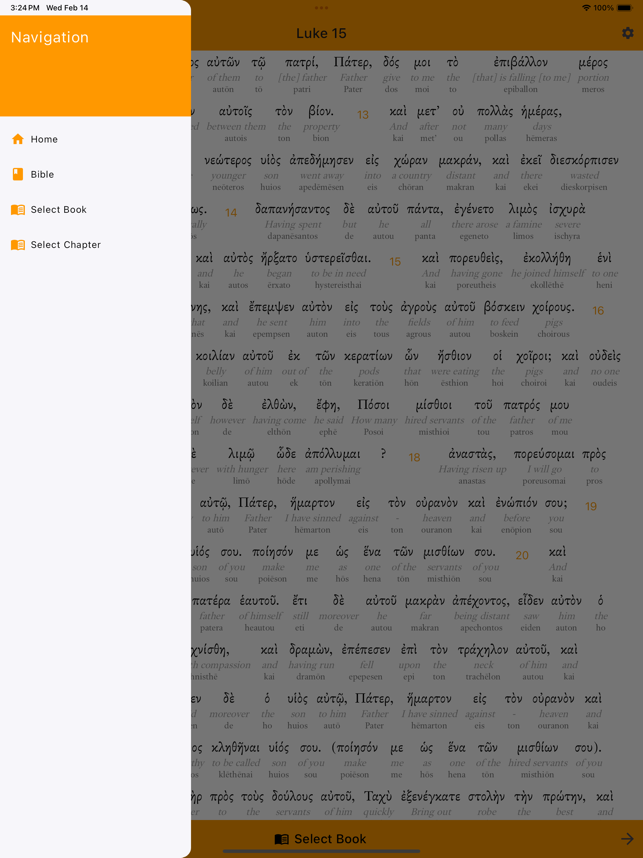Image resolution: width=643 pixels, height=858 pixels.
Task: Click the Home house icon in the drawer
Action: [18, 139]
